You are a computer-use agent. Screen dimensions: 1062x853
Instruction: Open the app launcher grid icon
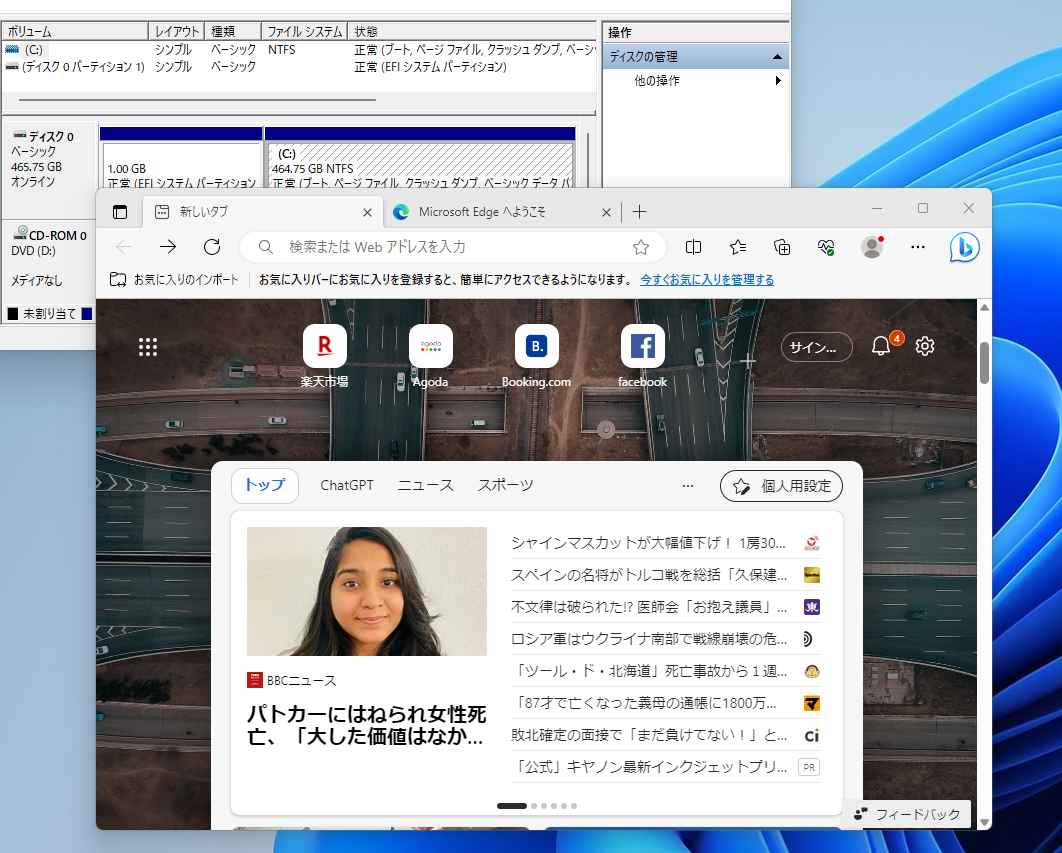click(148, 347)
